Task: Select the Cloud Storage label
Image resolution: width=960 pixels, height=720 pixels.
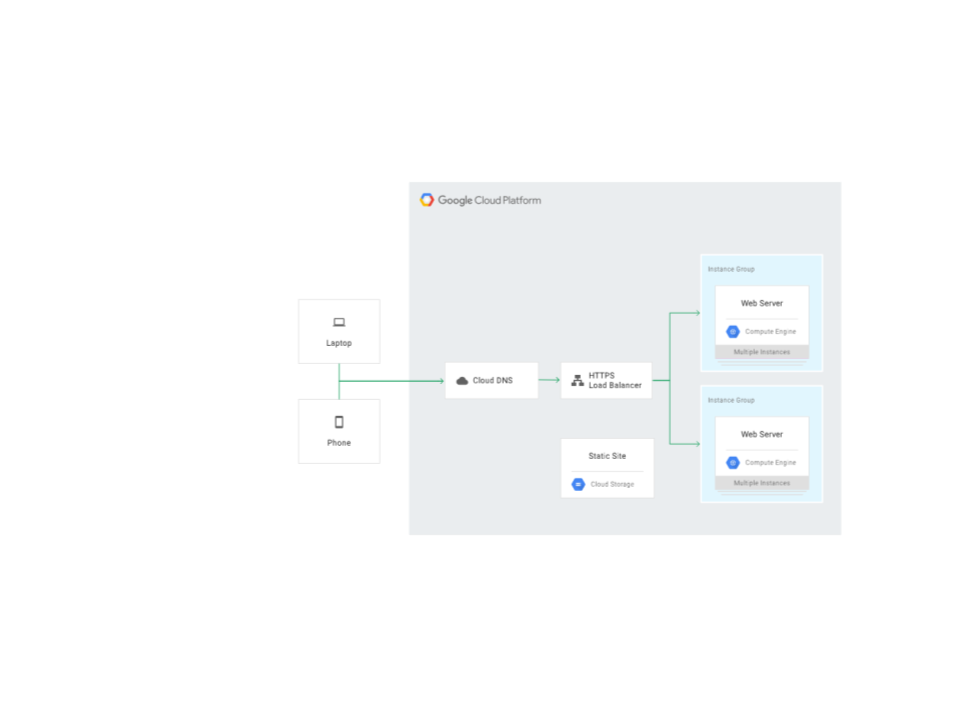Action: 612,484
